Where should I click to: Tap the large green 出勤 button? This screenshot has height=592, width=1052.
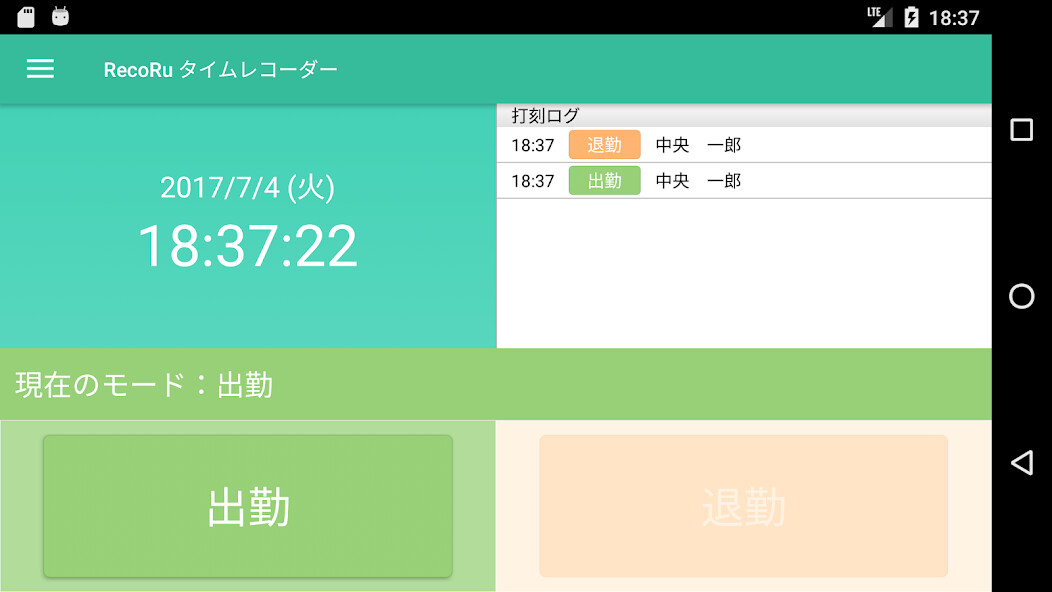tap(248, 506)
